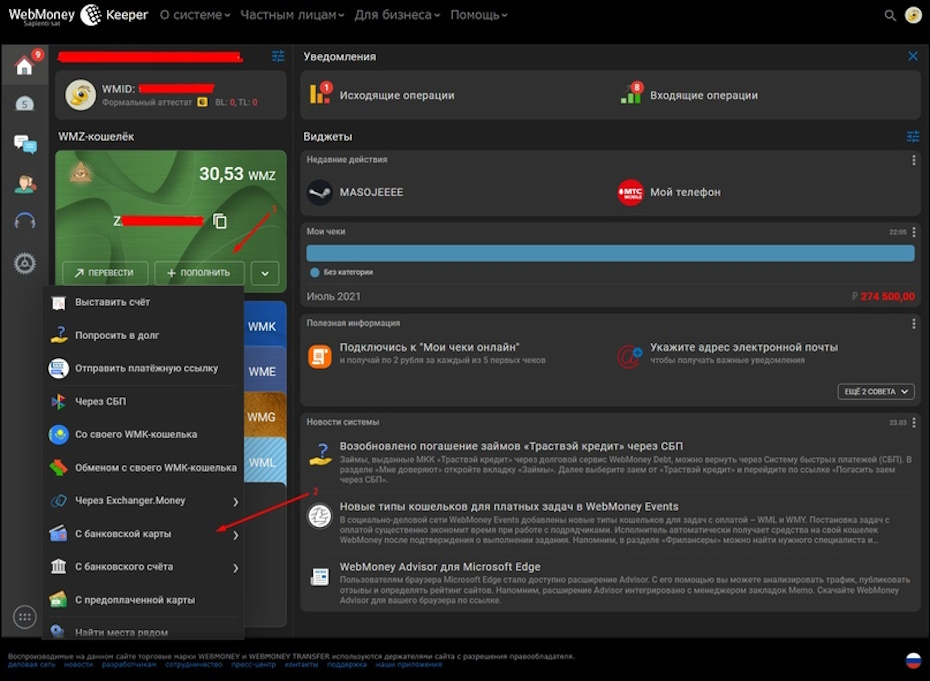Open the profile avatar in header

coord(913,15)
